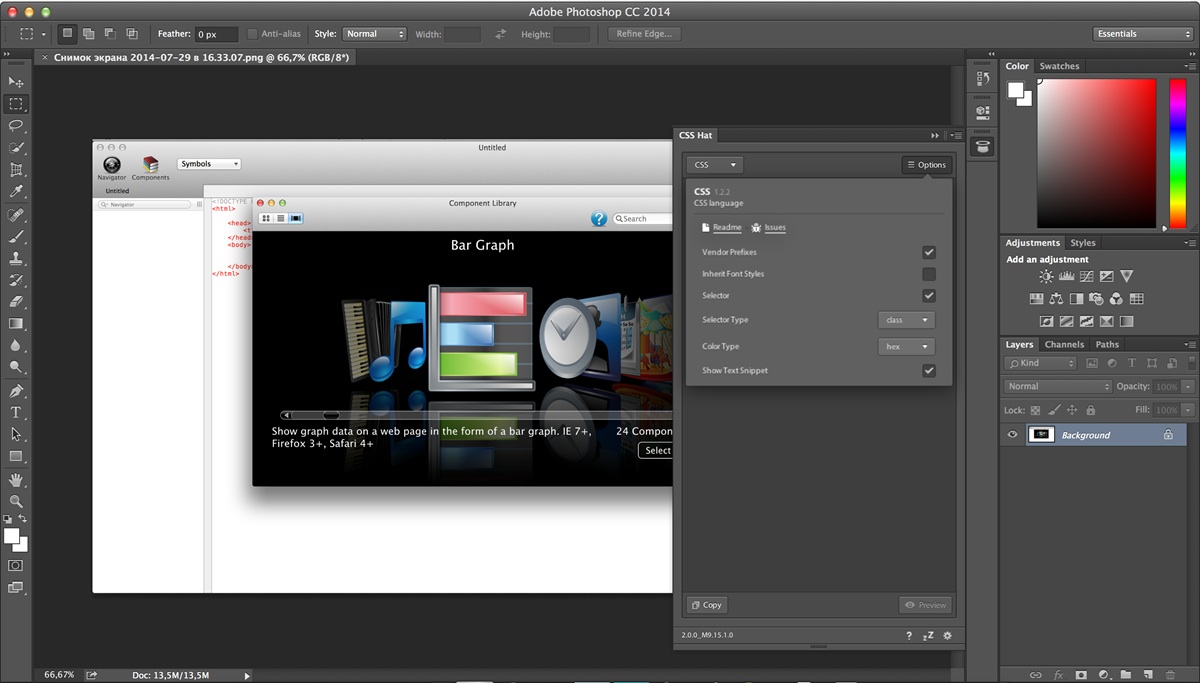Click the CSS Hat question mark help icon
The height and width of the screenshot is (683, 1200).
[x=909, y=635]
